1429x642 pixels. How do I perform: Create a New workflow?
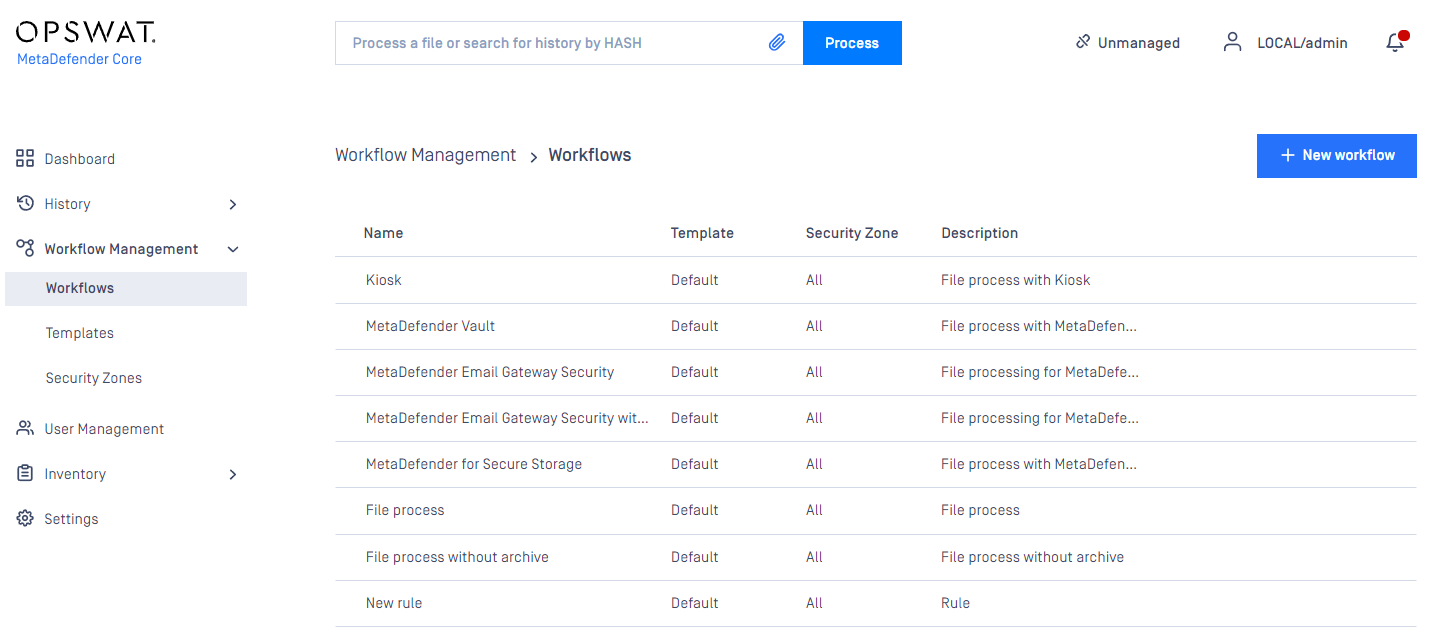(1336, 156)
